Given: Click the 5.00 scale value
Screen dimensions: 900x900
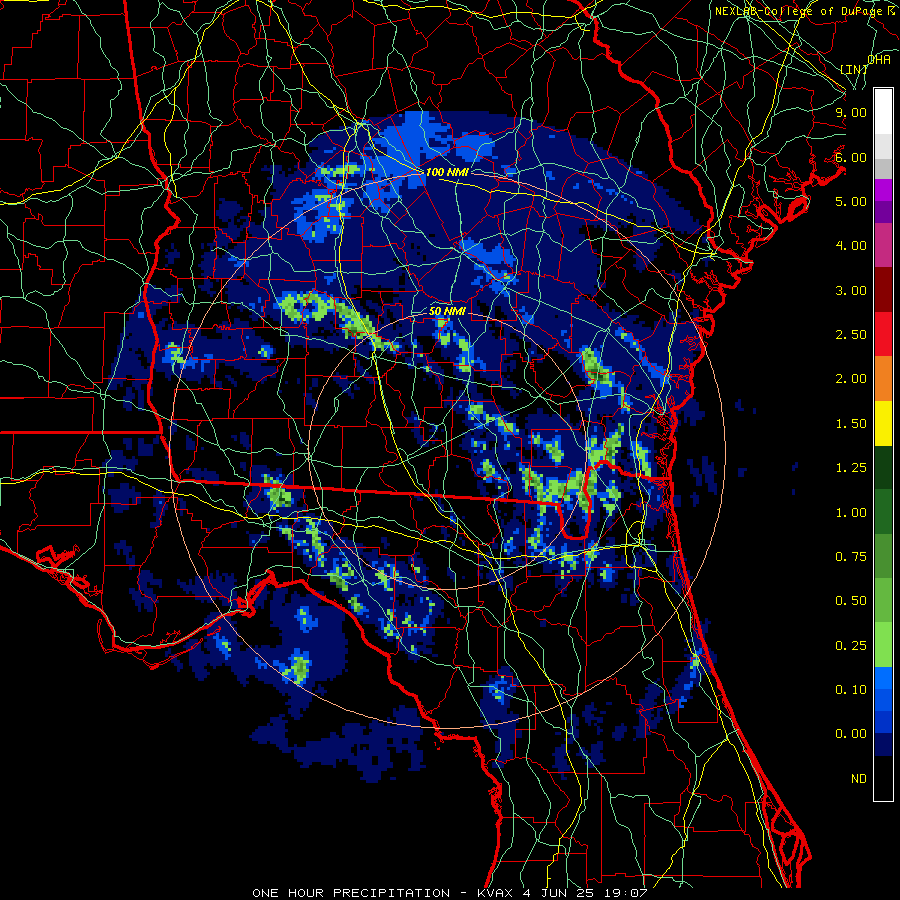Looking at the screenshot, I should 851,201.
